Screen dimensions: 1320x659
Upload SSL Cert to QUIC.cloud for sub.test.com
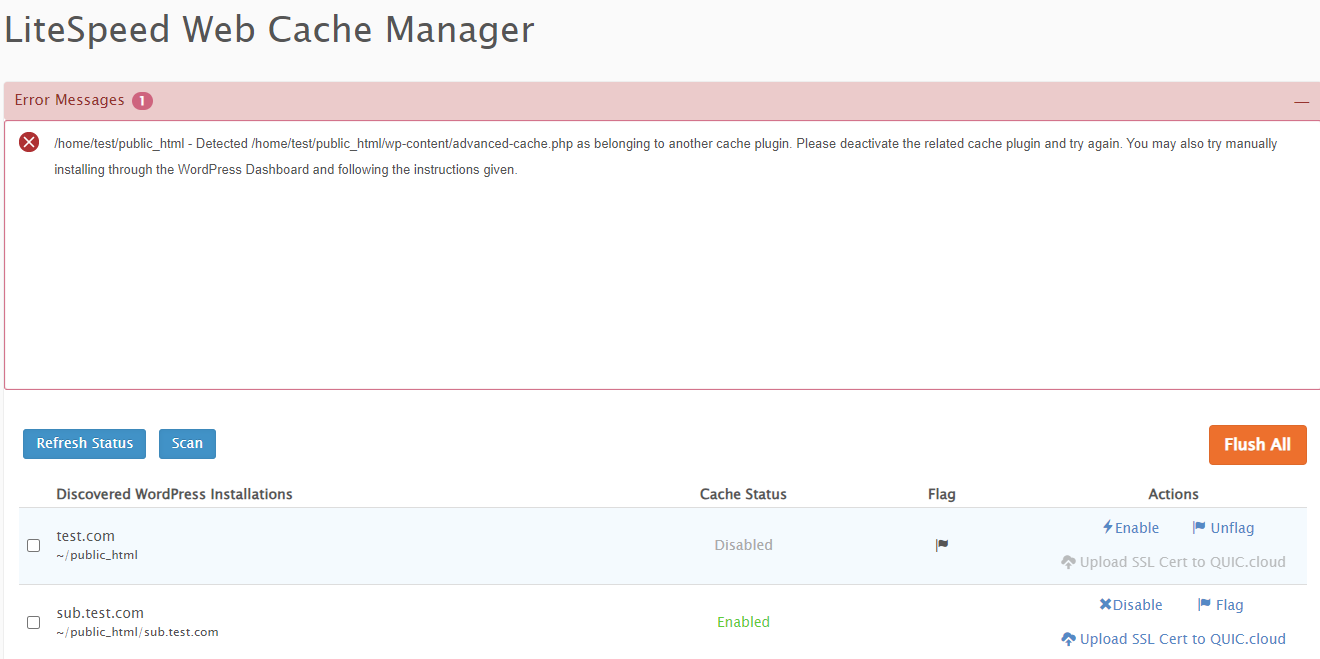point(1173,639)
